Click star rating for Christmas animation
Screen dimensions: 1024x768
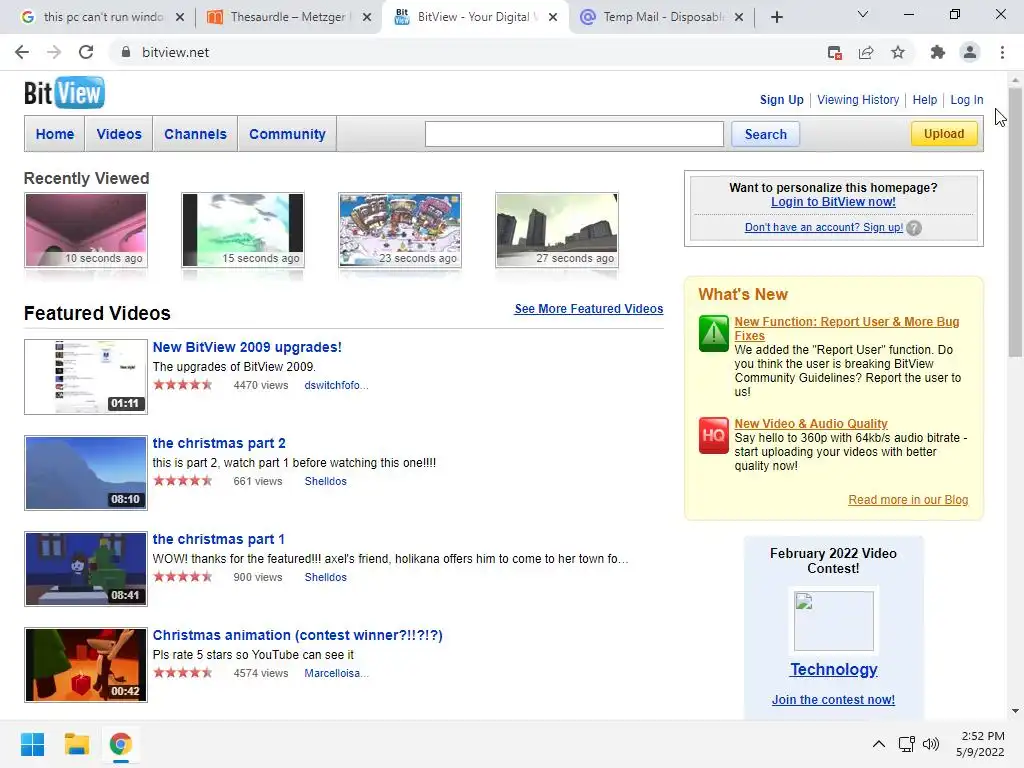click(x=183, y=673)
